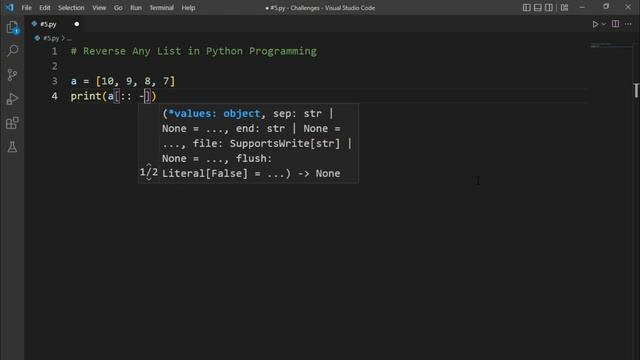Open the Testing flask view

[13, 147]
